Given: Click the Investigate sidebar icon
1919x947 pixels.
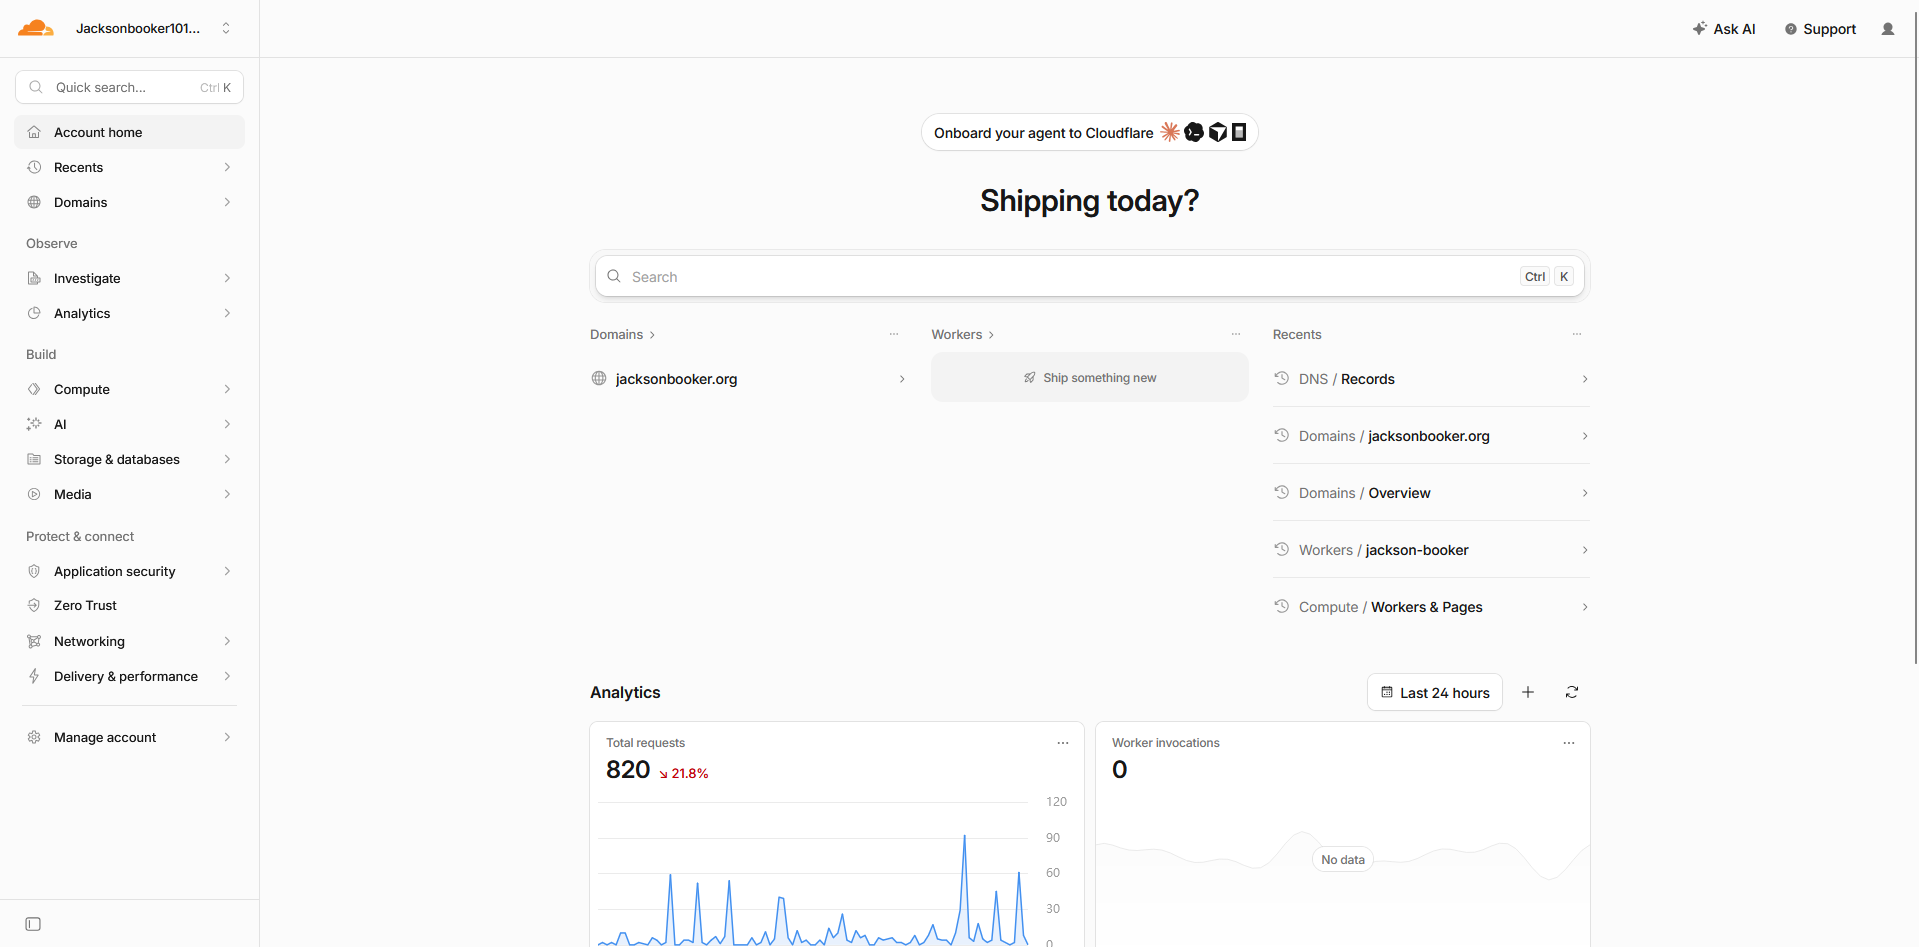Looking at the screenshot, I should [34, 278].
